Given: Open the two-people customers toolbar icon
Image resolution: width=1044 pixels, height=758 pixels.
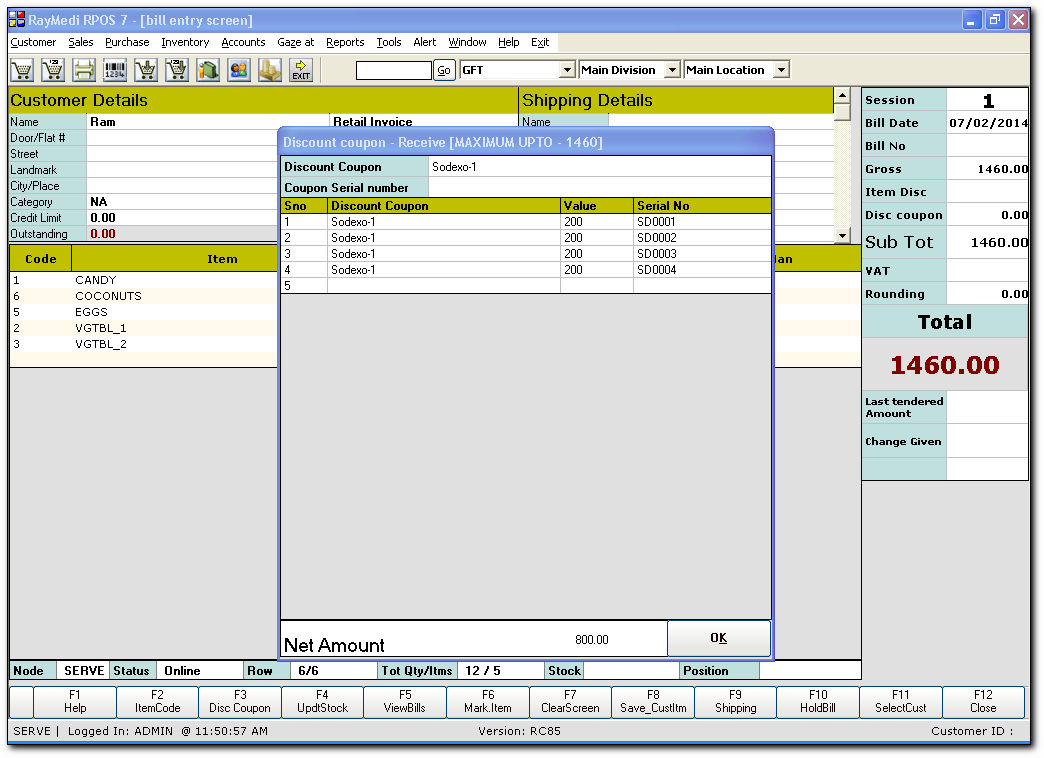Looking at the screenshot, I should 239,70.
